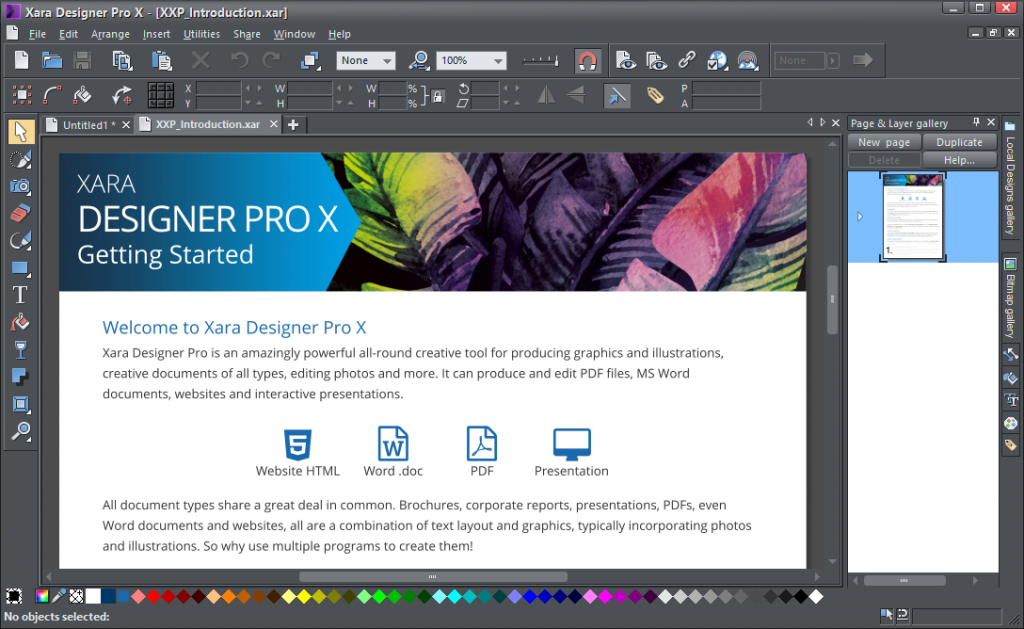
Task: Expand the page layers triangle in gallery
Action: 859,217
